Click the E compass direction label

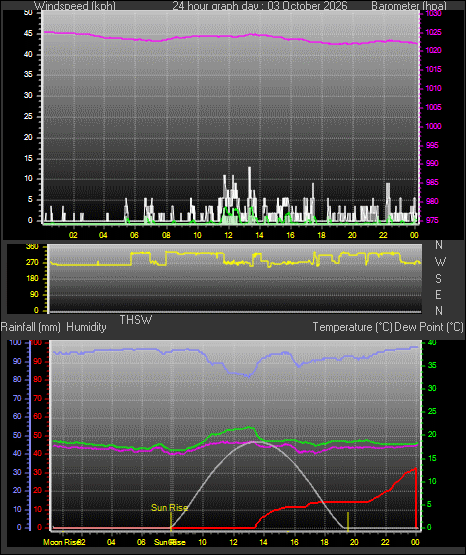[x=438, y=294]
